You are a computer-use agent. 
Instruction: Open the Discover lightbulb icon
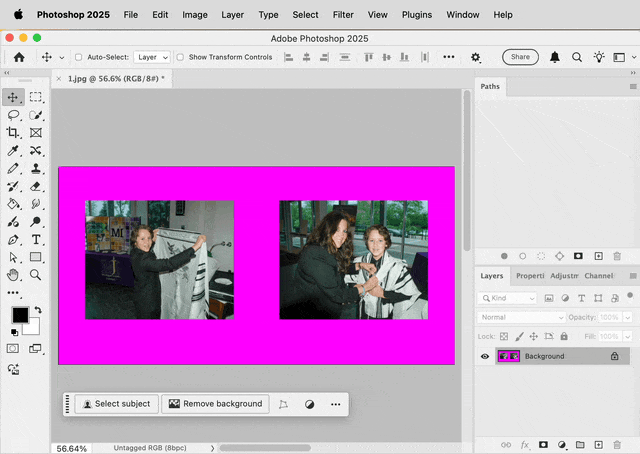[599, 57]
